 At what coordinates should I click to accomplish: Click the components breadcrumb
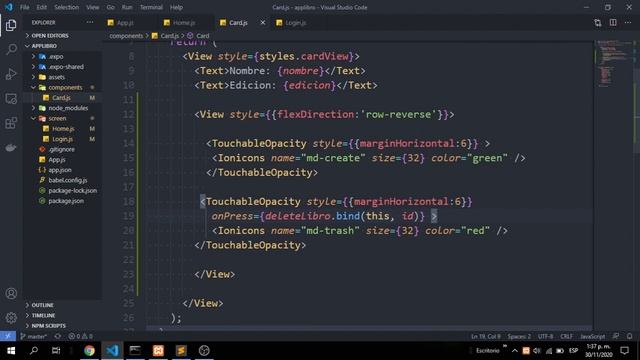point(126,36)
